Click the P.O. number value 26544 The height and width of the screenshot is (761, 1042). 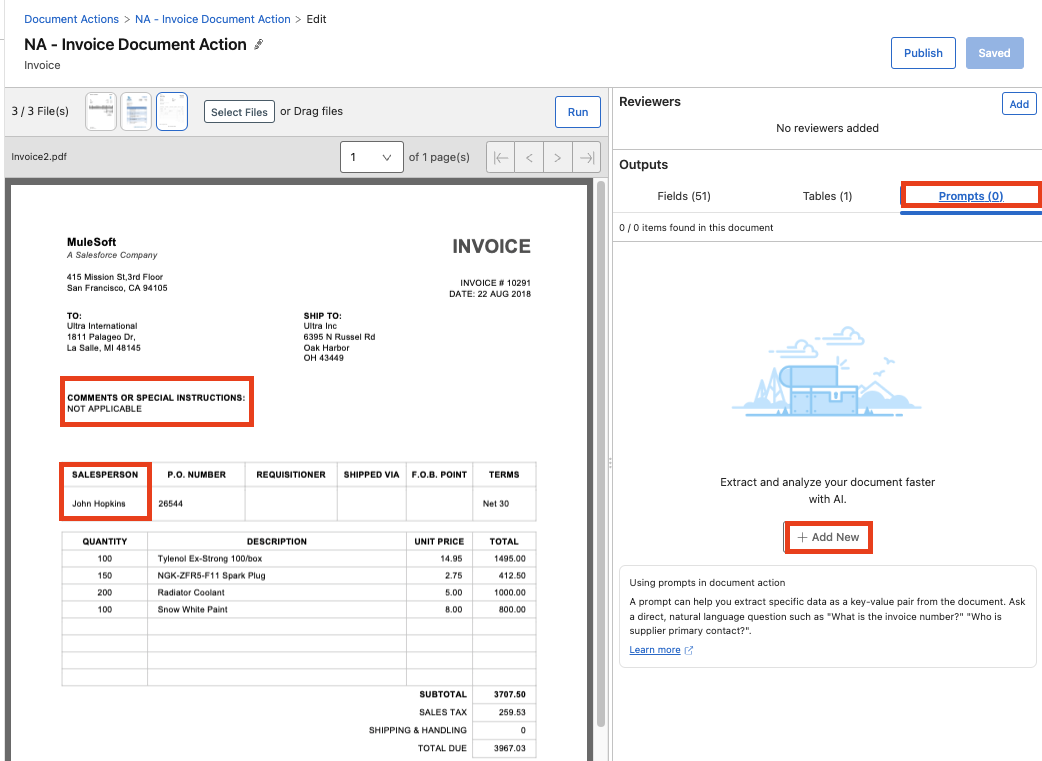pyautogui.click(x=170, y=504)
